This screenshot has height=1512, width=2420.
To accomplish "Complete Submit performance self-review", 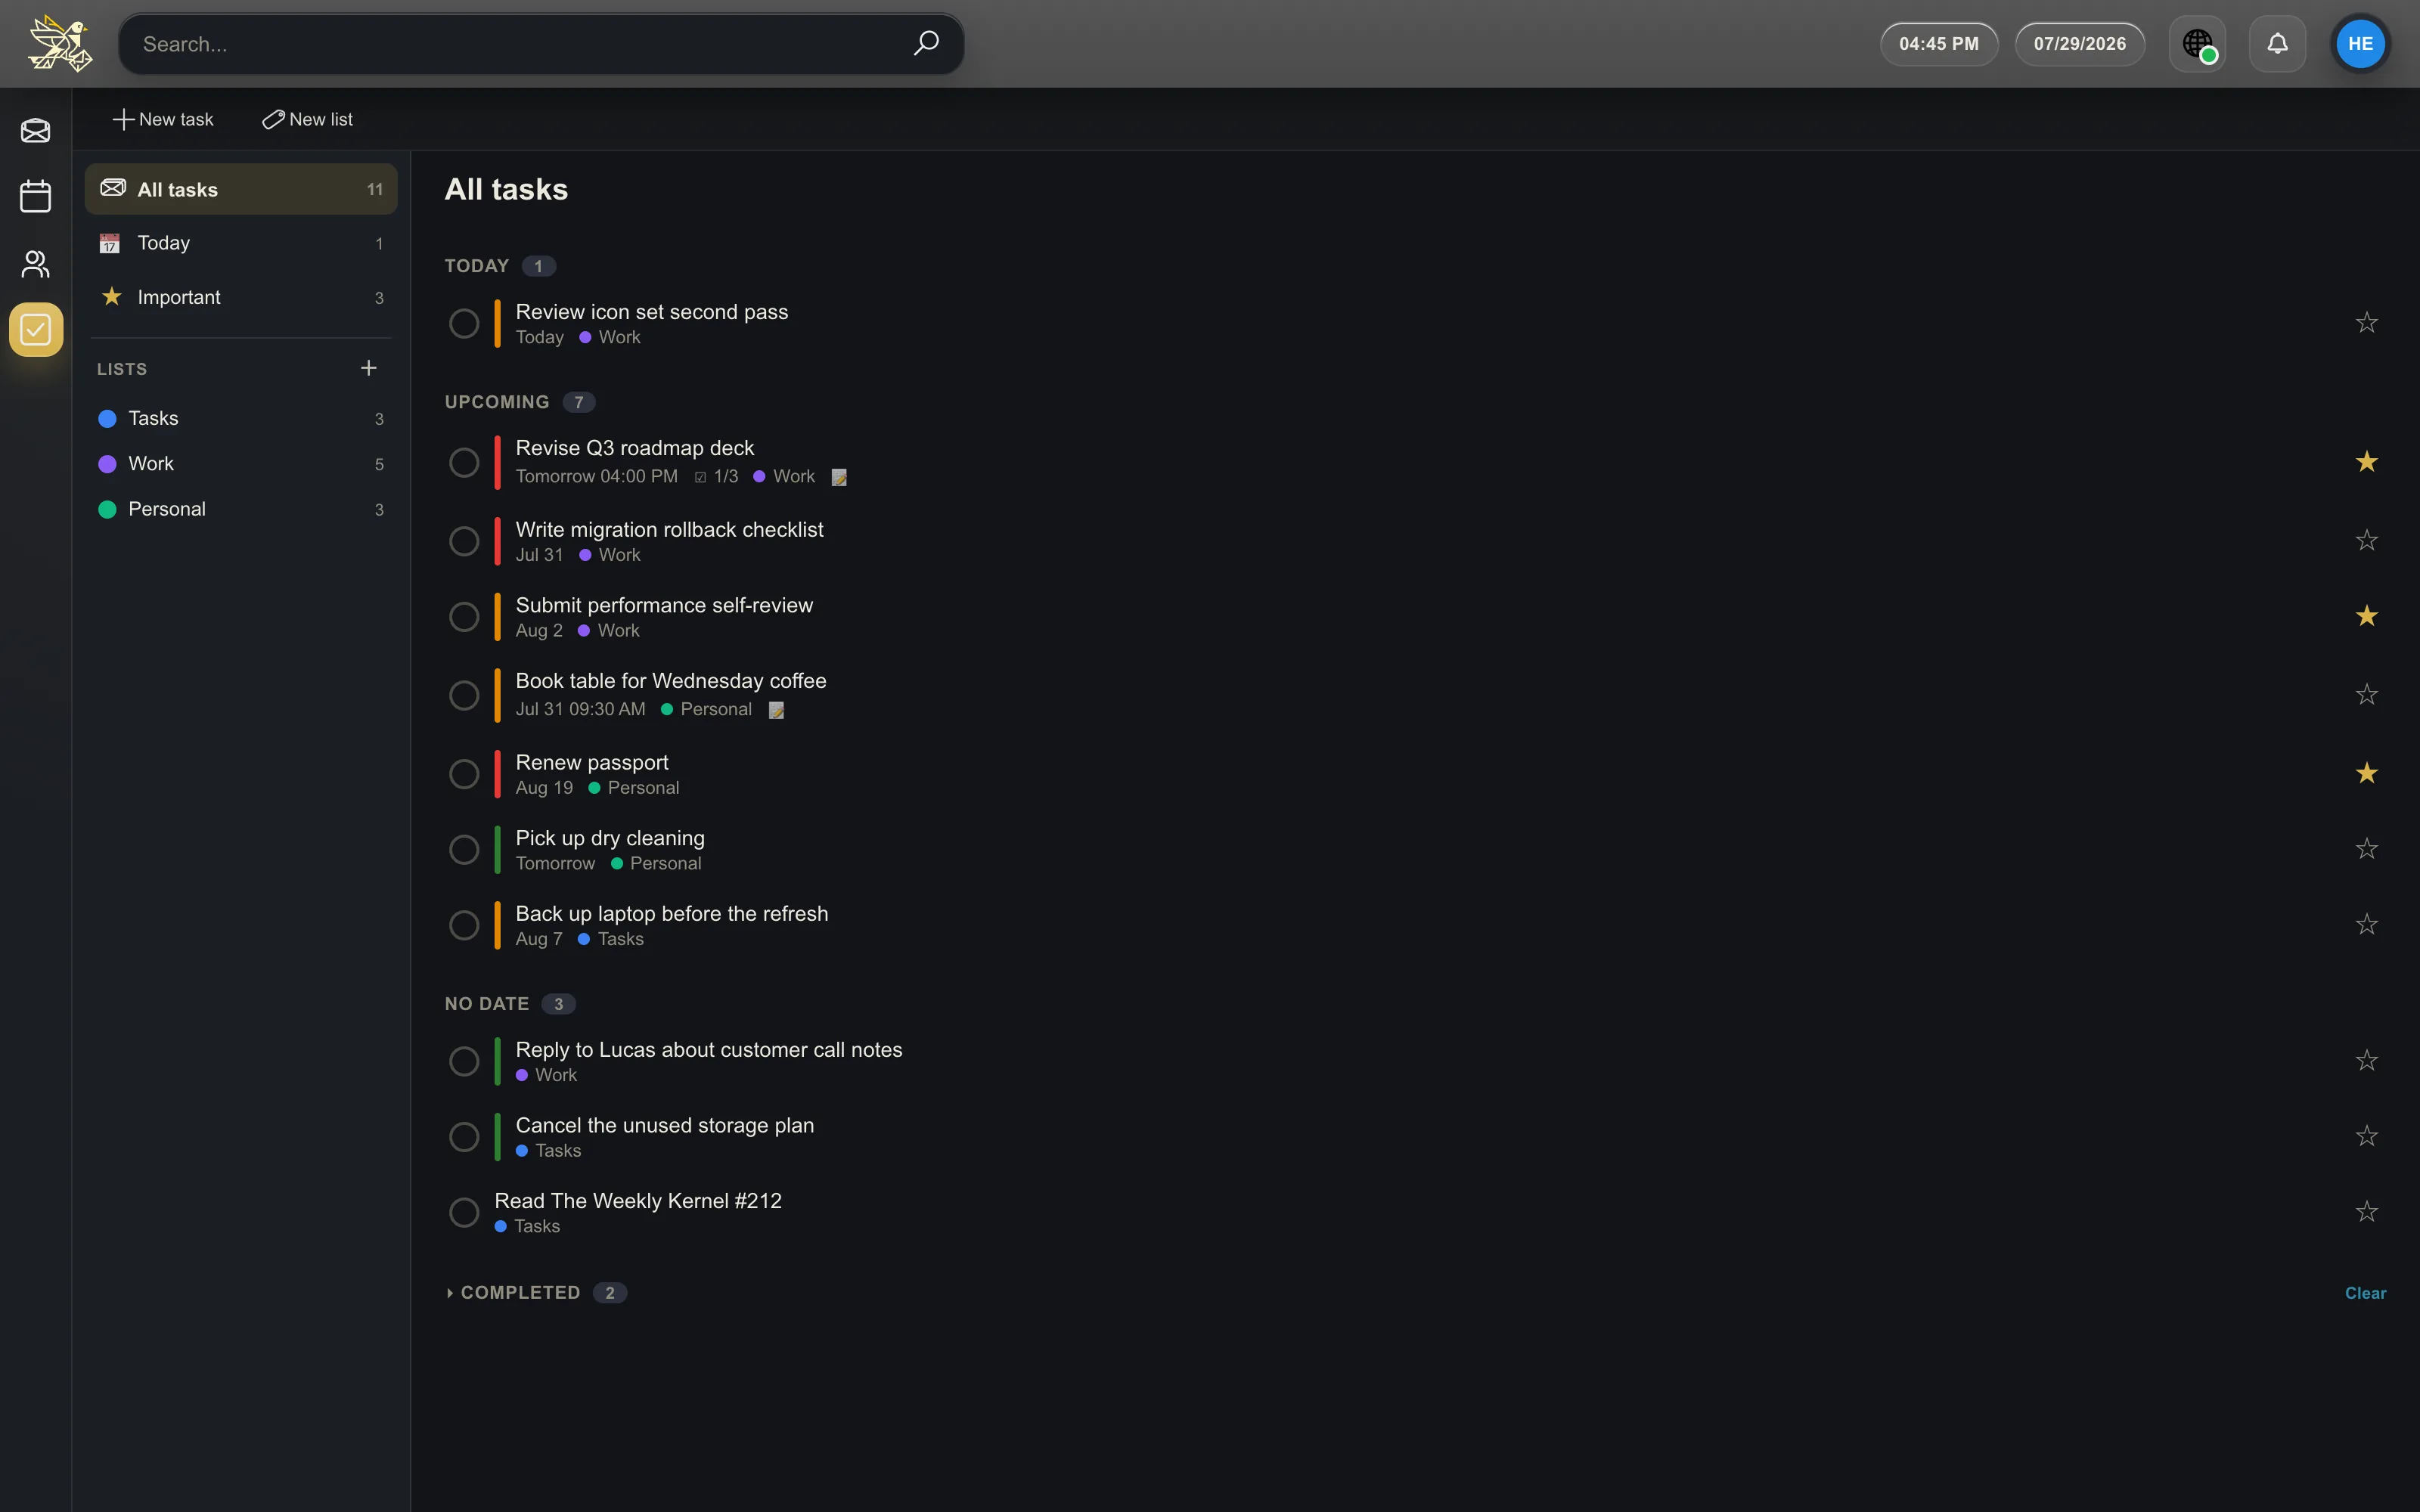I will pos(464,616).
